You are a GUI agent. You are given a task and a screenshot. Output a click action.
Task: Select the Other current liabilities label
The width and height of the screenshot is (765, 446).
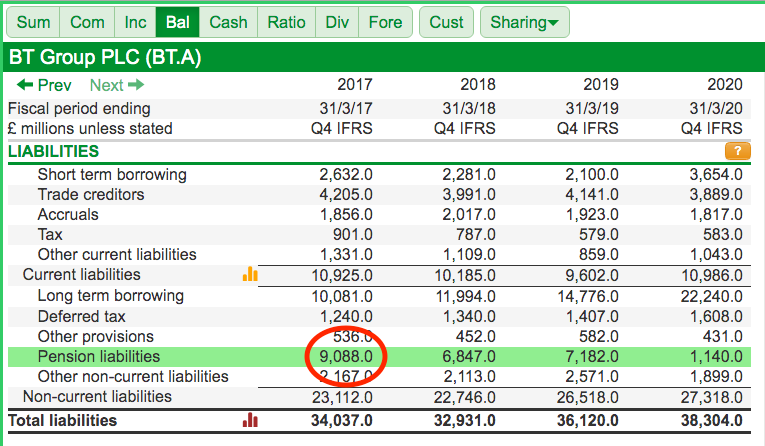[x=117, y=255]
